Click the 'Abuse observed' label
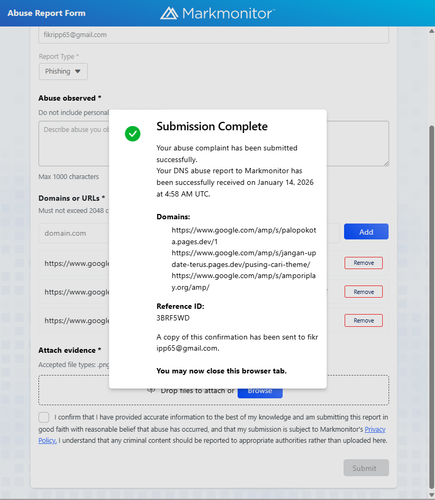Viewport: 435px width, 500px height. pos(69,98)
